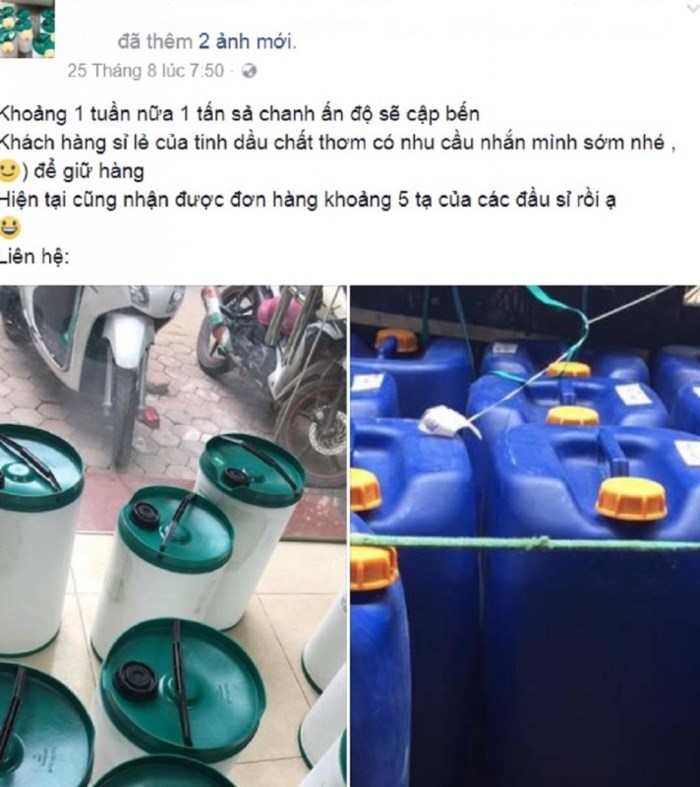Click the large orange cap in blue cans photo
Image resolution: width=700 pixels, height=787 pixels.
(x=632, y=499)
